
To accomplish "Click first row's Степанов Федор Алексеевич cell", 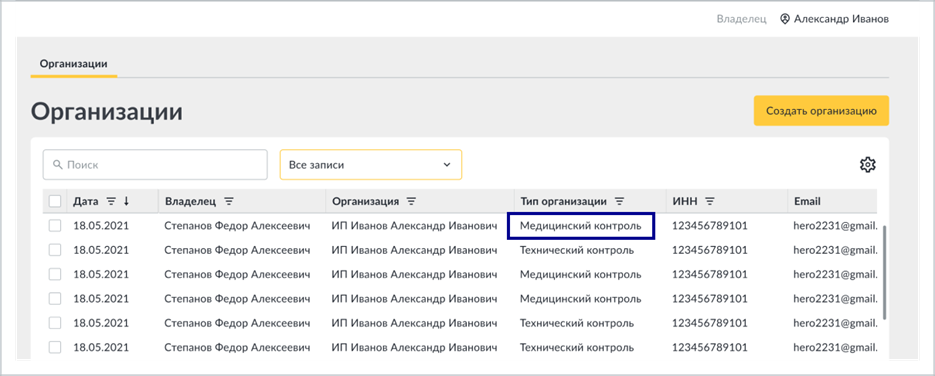I will point(237,226).
